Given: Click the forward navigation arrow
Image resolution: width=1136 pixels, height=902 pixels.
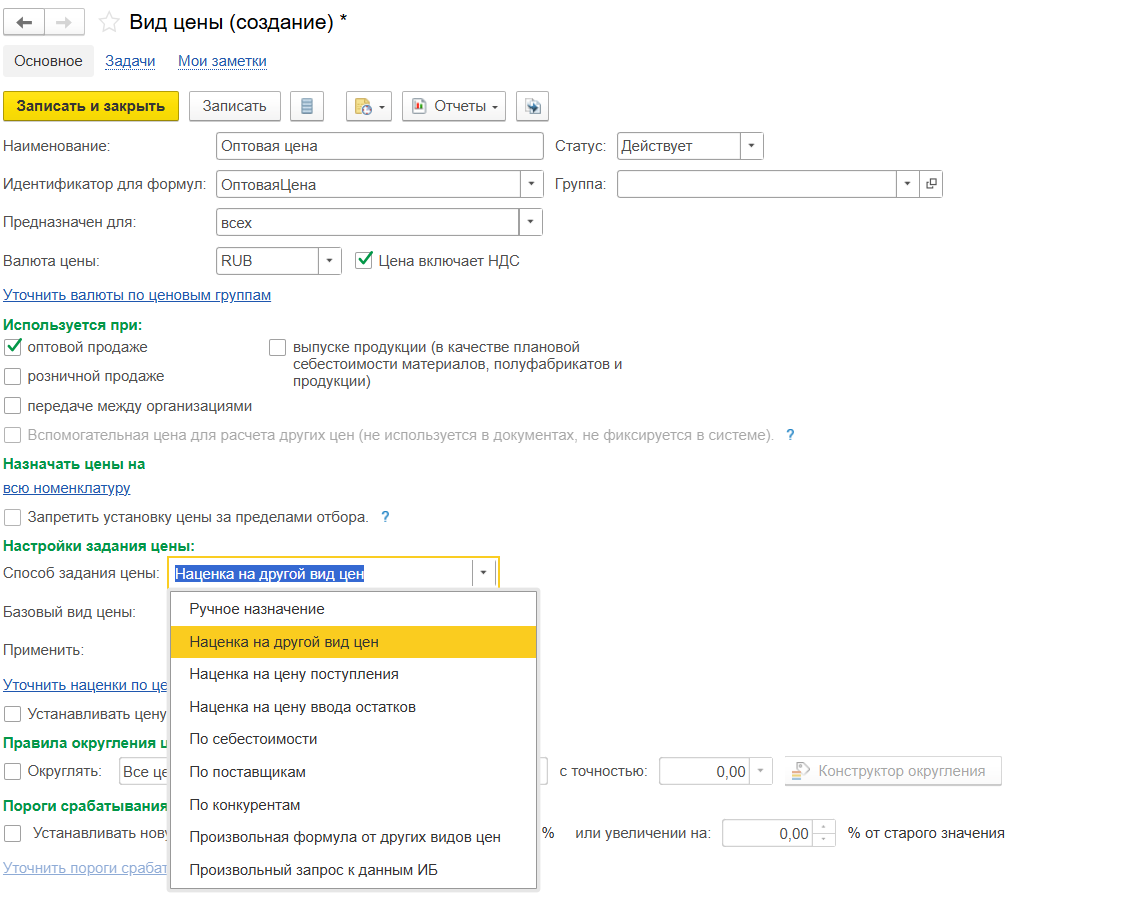Looking at the screenshot, I should click(64, 22).
